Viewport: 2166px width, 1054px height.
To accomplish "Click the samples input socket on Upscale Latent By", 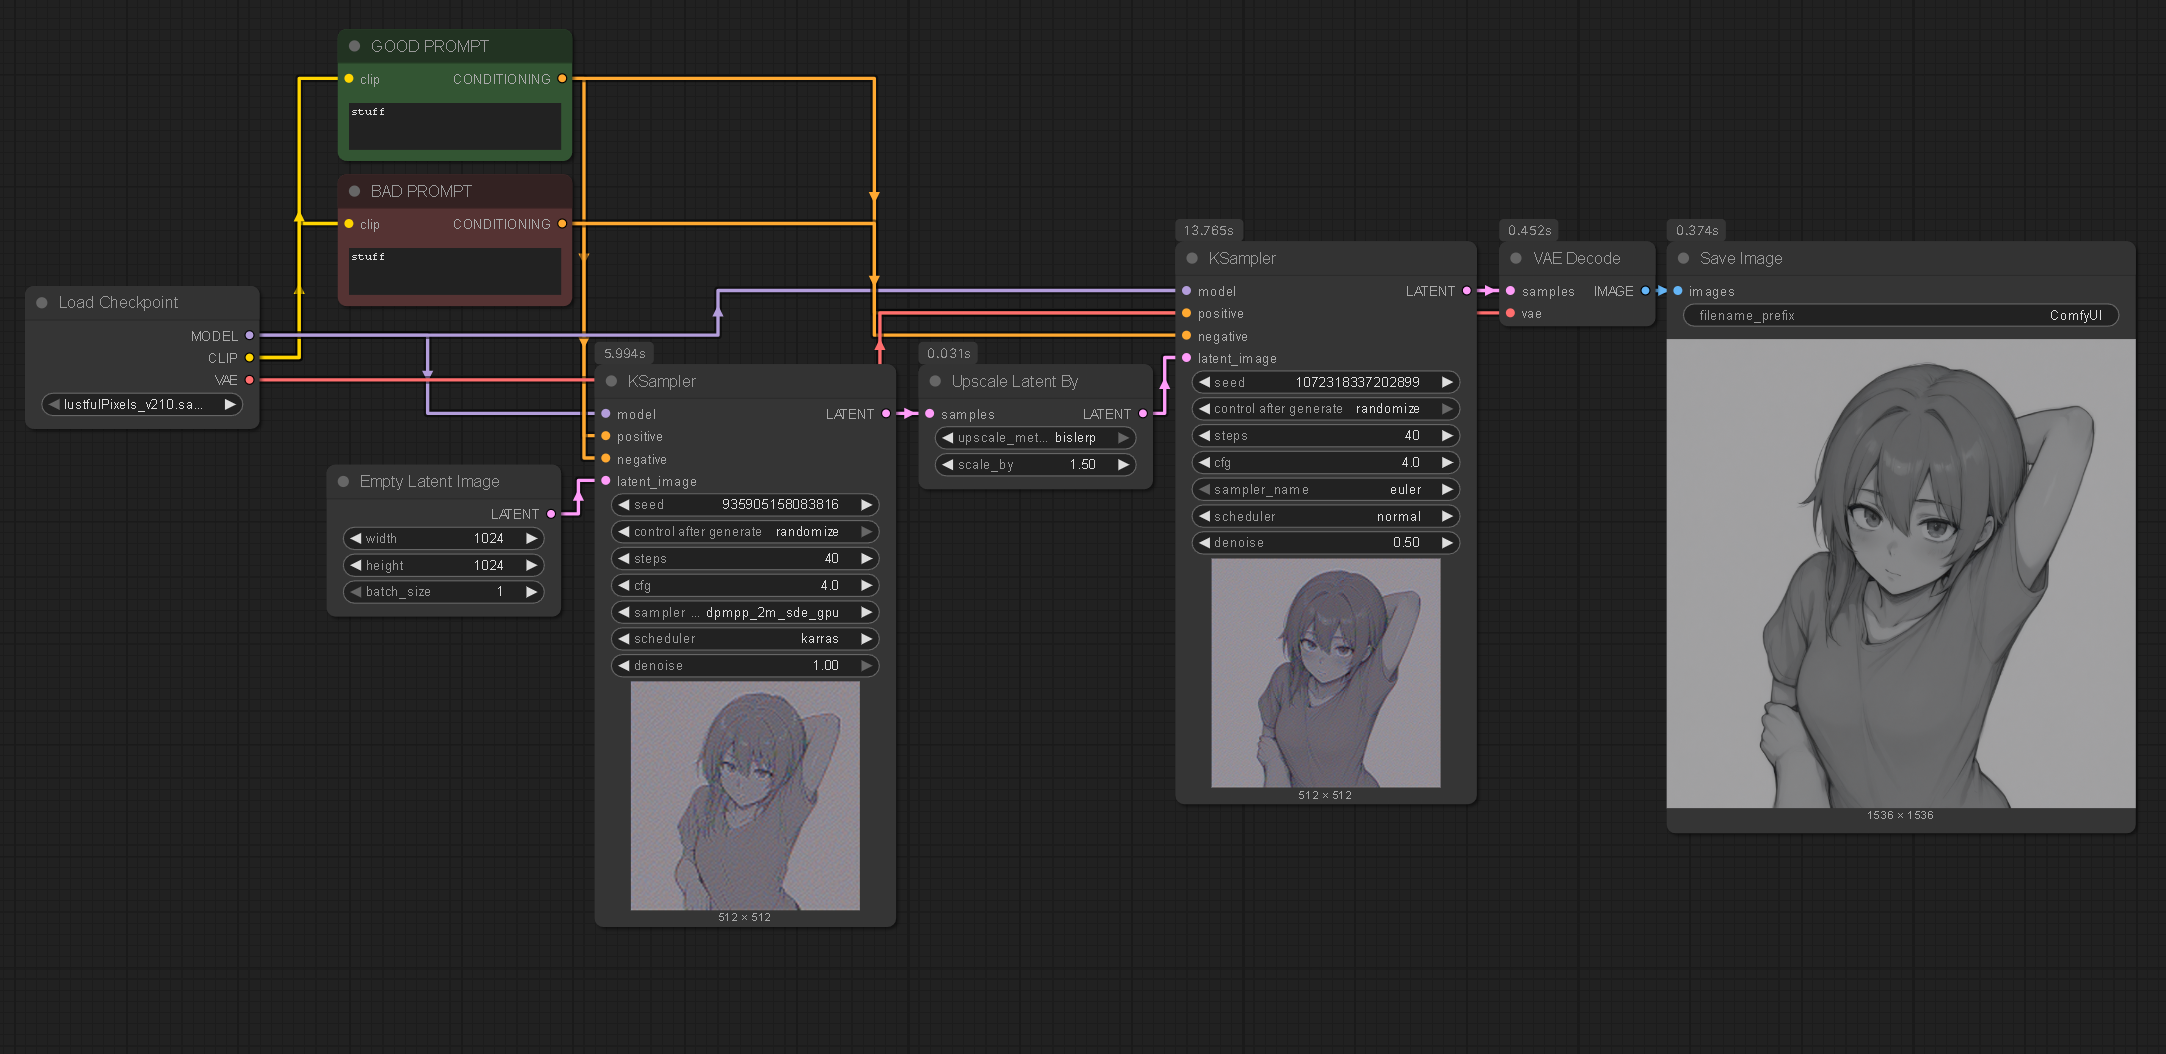I will [x=930, y=414].
